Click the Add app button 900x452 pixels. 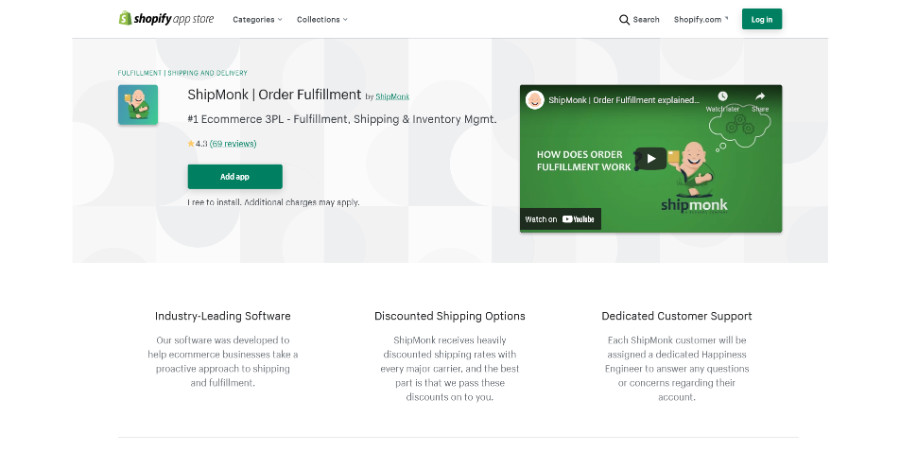click(235, 176)
